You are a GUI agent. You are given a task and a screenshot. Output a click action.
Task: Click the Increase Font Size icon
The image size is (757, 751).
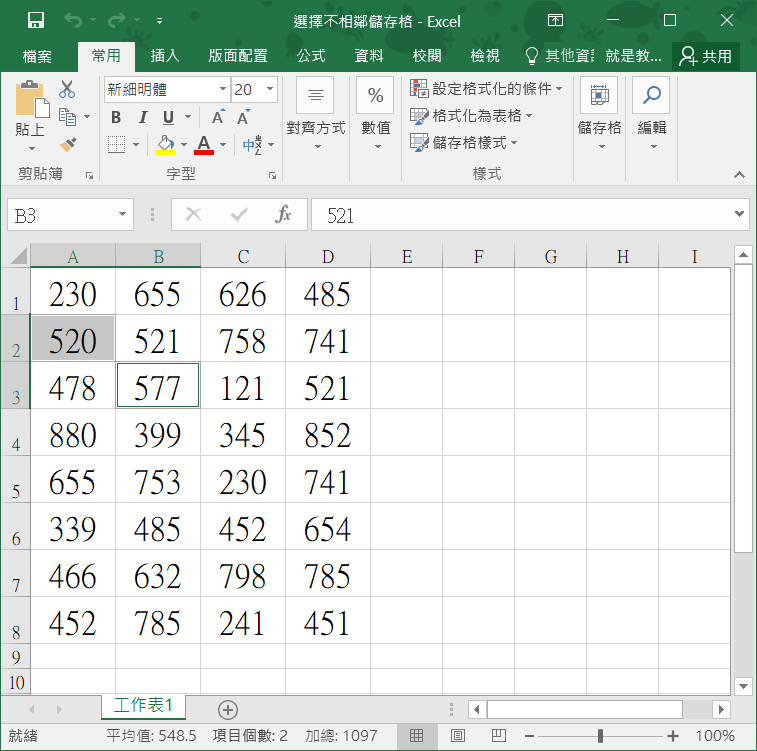(x=217, y=117)
